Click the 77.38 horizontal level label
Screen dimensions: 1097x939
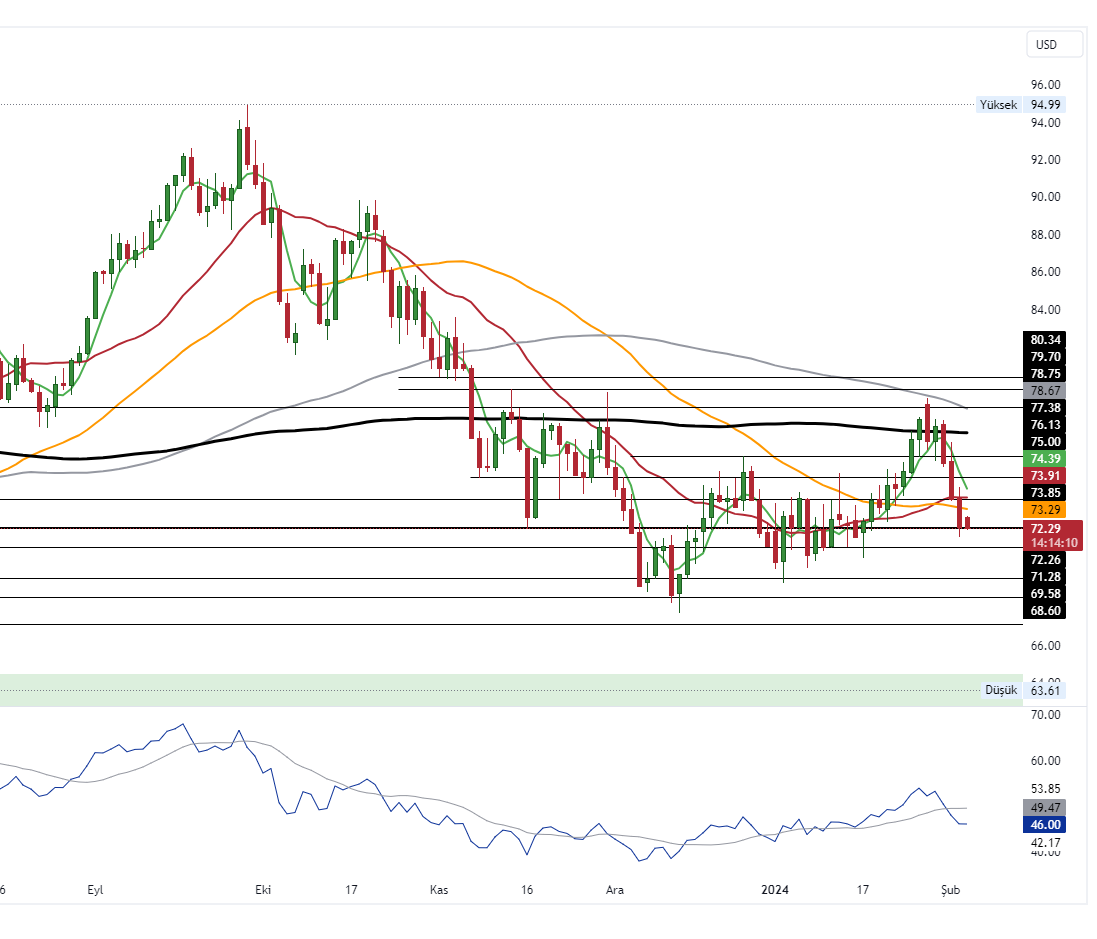click(x=1045, y=408)
